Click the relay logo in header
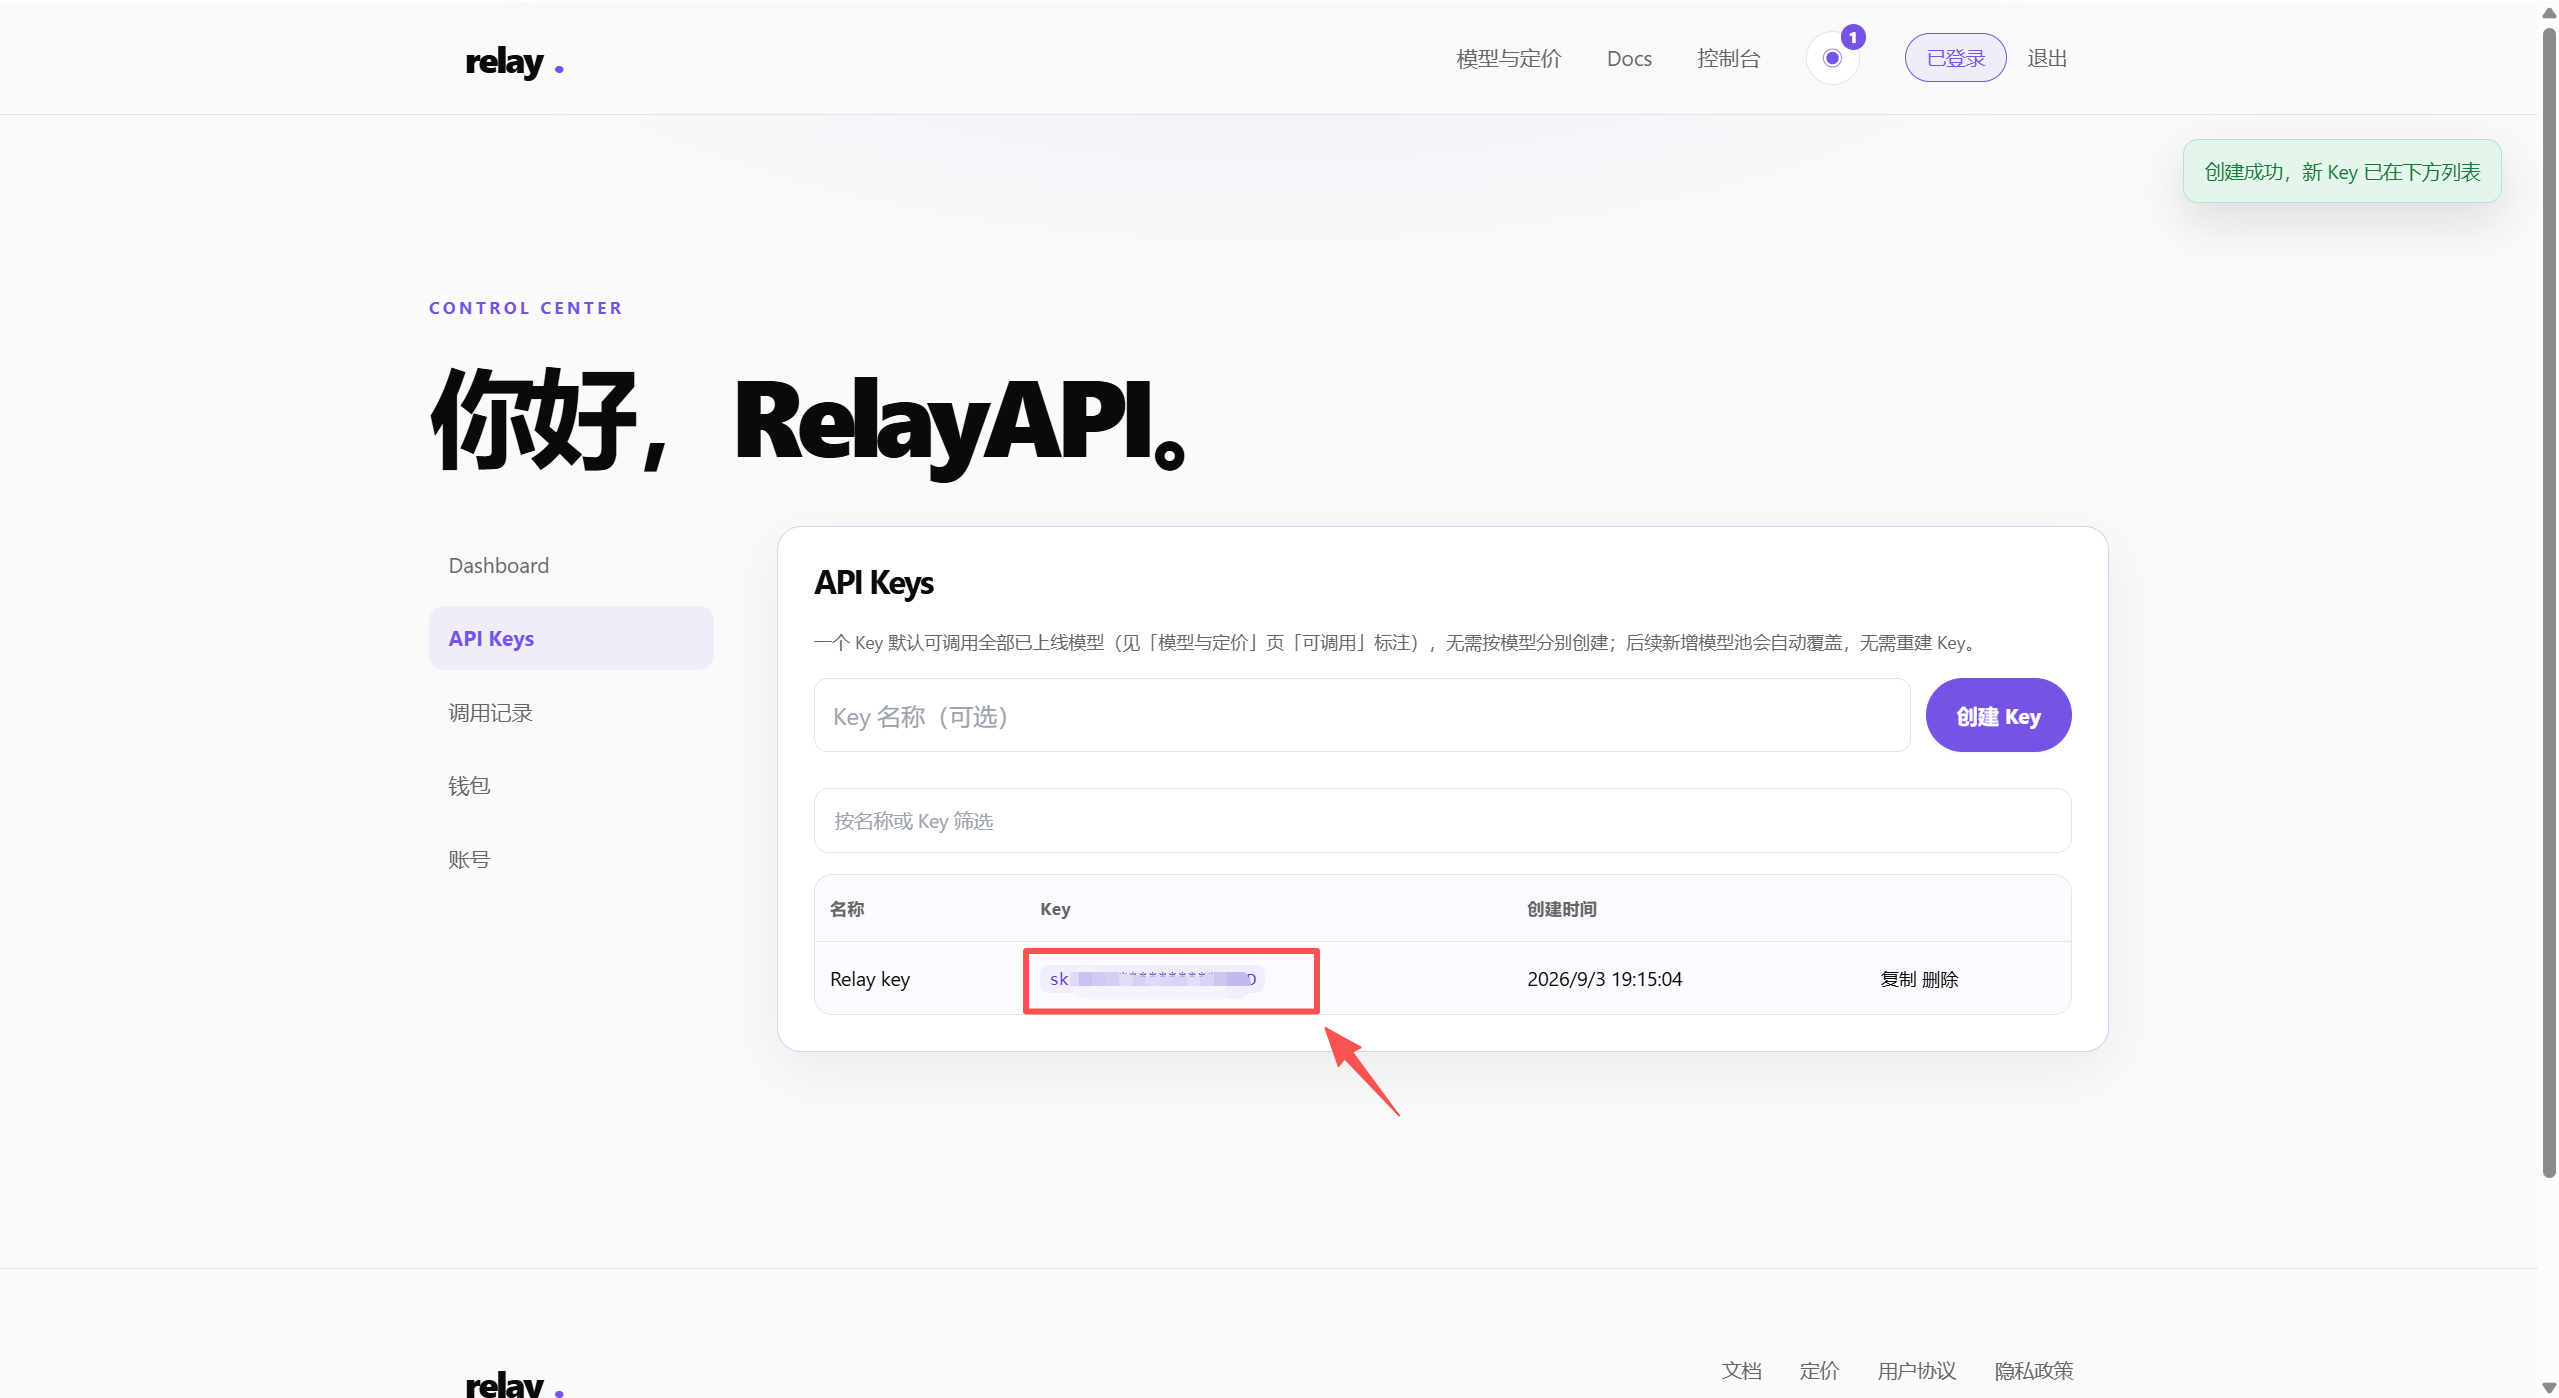Image resolution: width=2559 pixels, height=1398 pixels. (514, 61)
